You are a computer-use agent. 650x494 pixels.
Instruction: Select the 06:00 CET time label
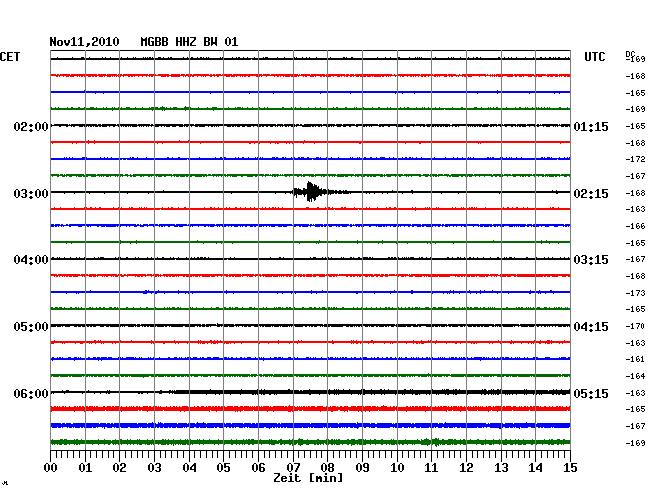[x=31, y=393]
